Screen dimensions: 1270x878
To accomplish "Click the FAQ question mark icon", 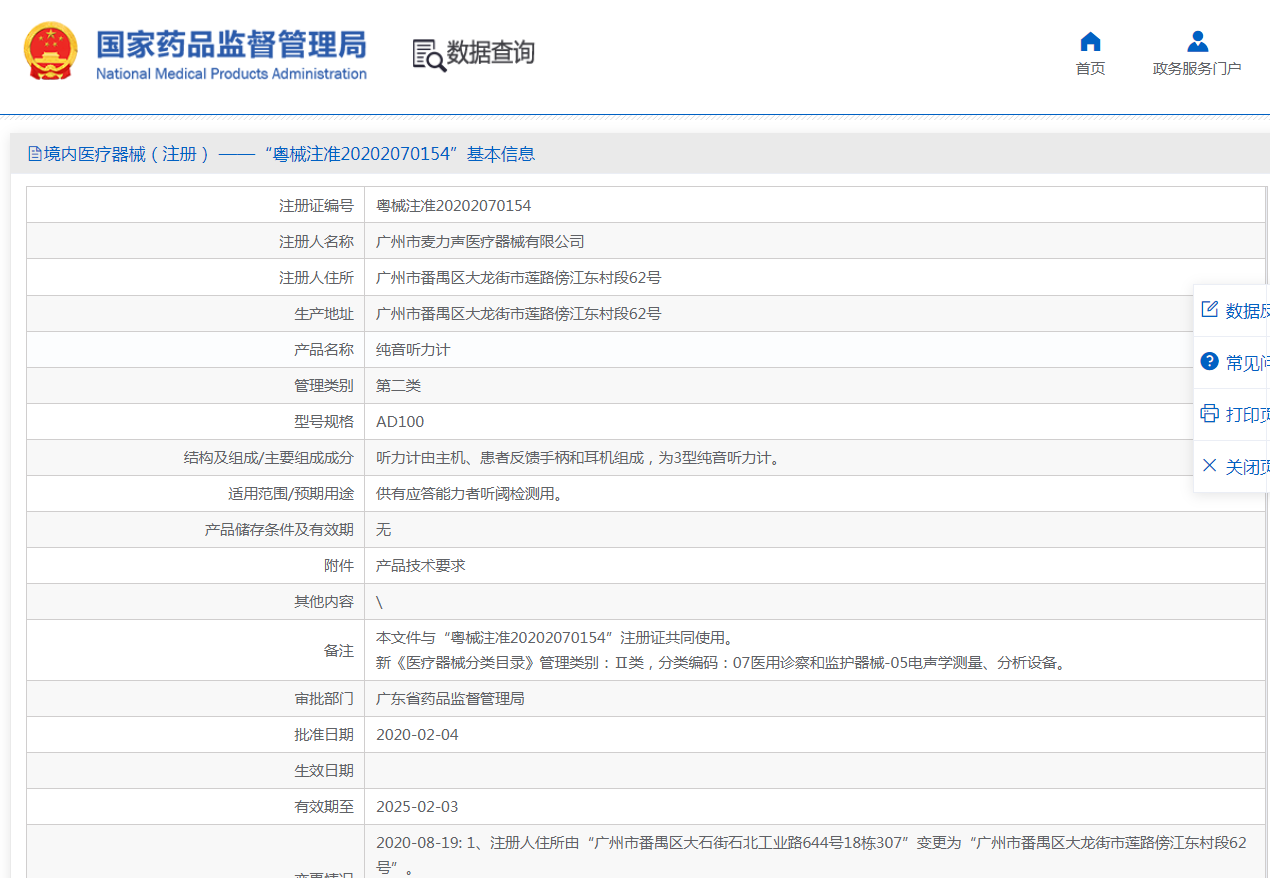I will pos(1209,362).
